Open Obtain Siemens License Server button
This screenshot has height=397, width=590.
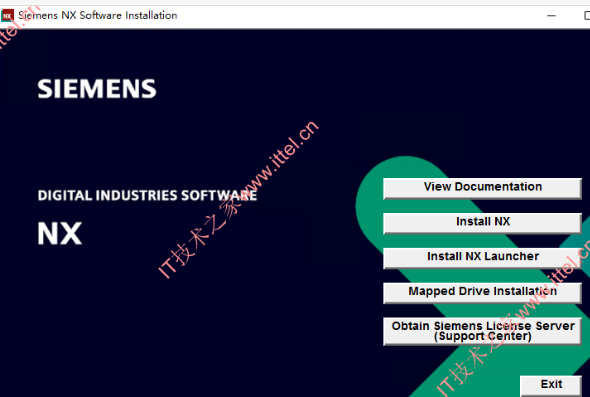[482, 331]
